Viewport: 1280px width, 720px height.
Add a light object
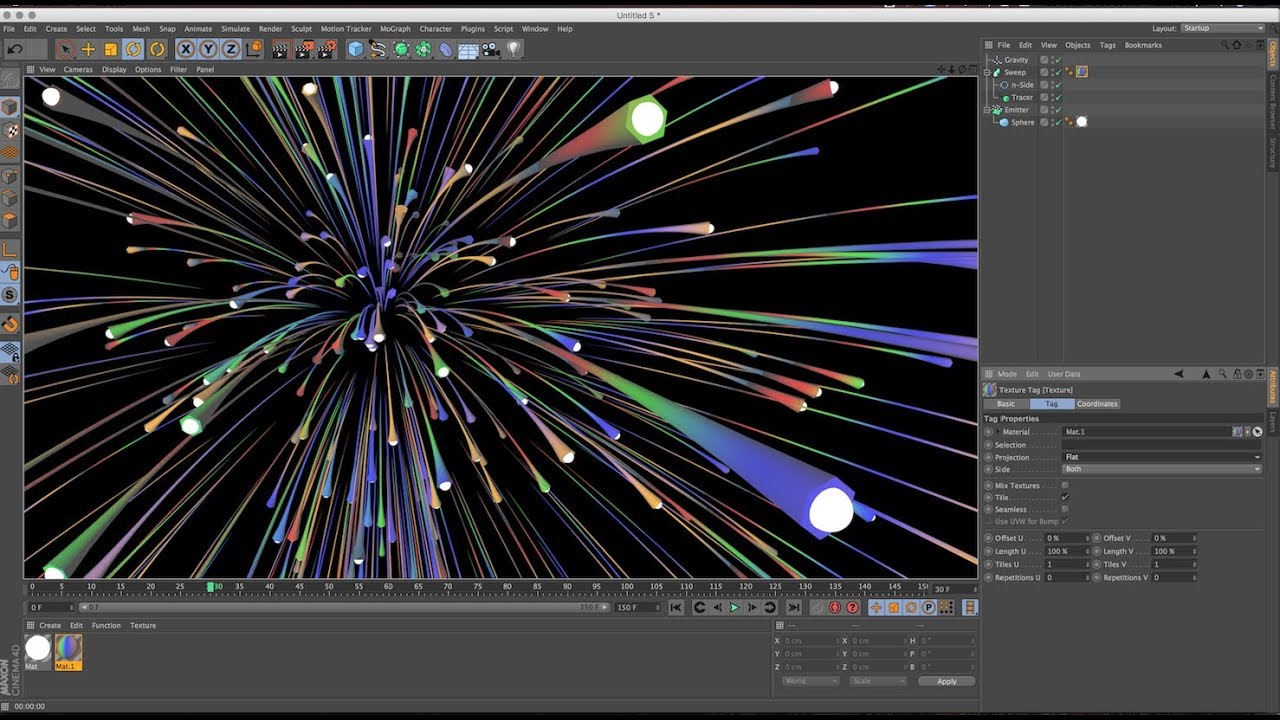point(514,49)
